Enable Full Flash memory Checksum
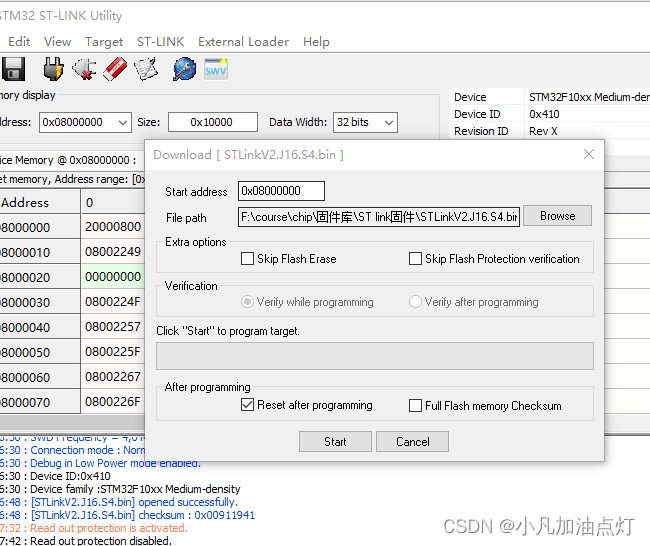 pos(415,405)
